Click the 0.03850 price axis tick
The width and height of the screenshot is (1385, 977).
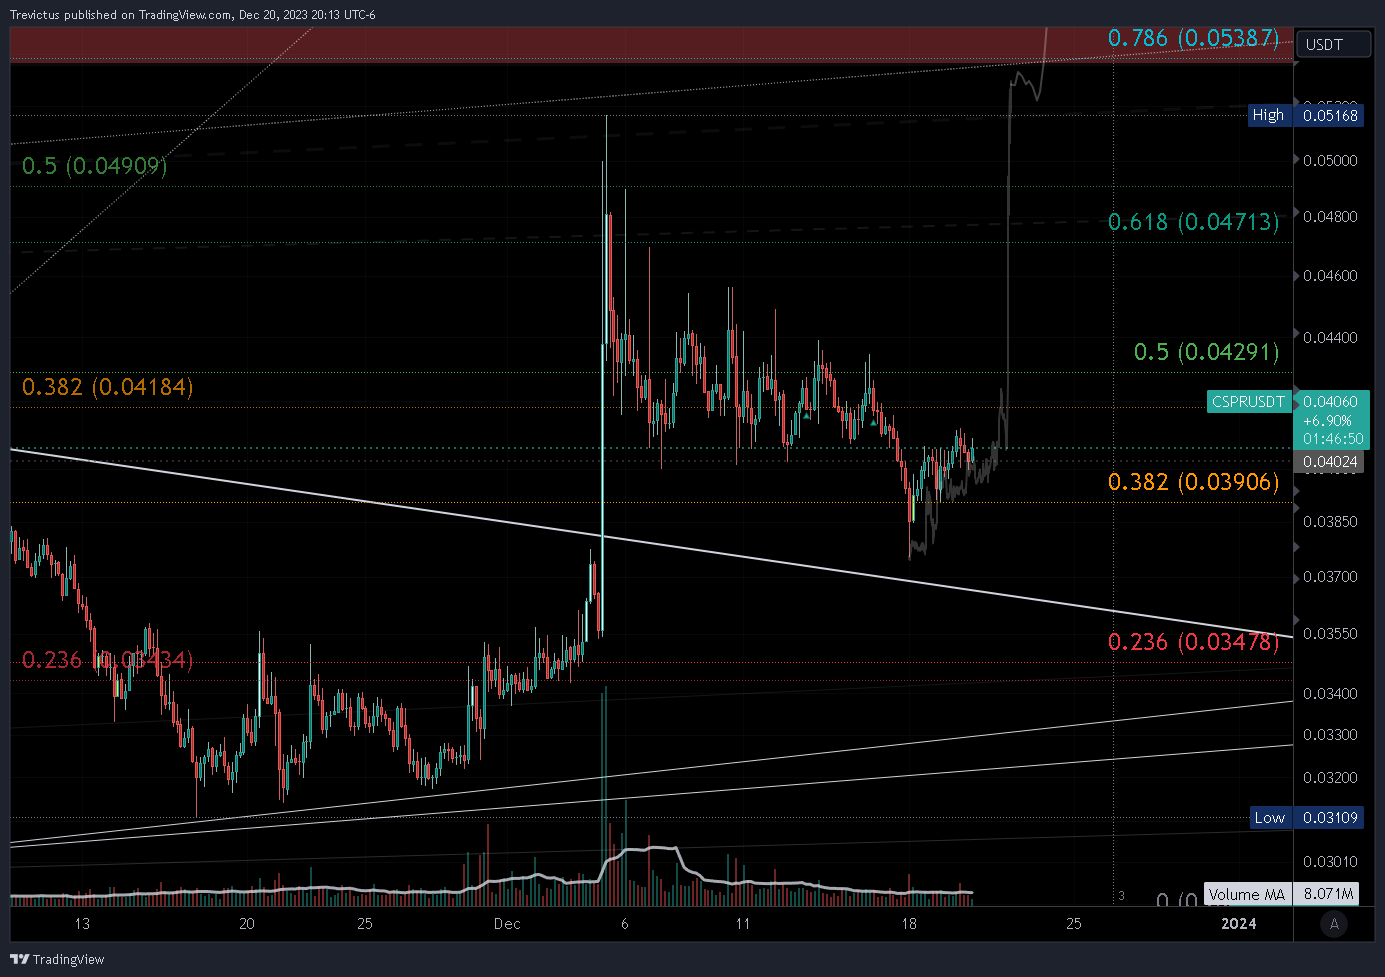coord(1330,522)
